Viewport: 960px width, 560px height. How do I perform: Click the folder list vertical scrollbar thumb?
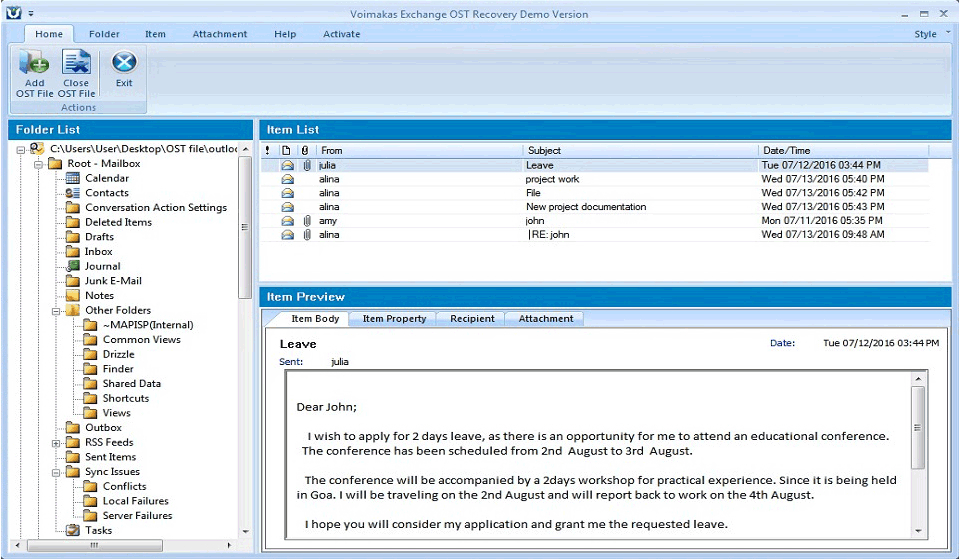click(x=245, y=227)
